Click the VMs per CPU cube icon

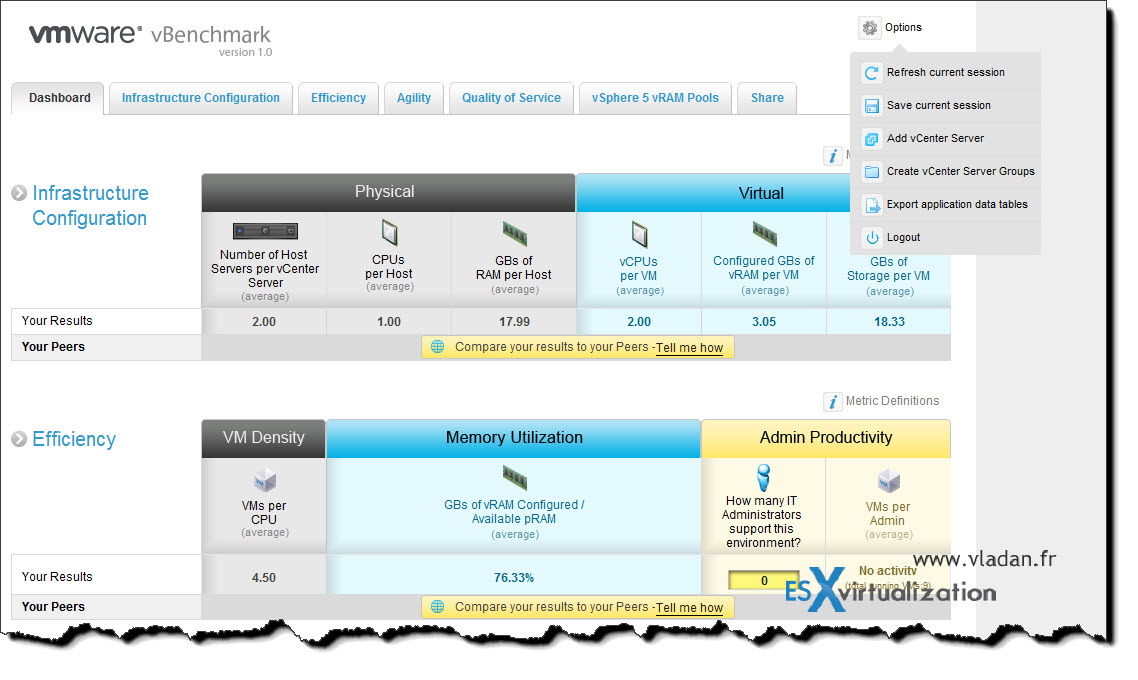click(x=265, y=480)
